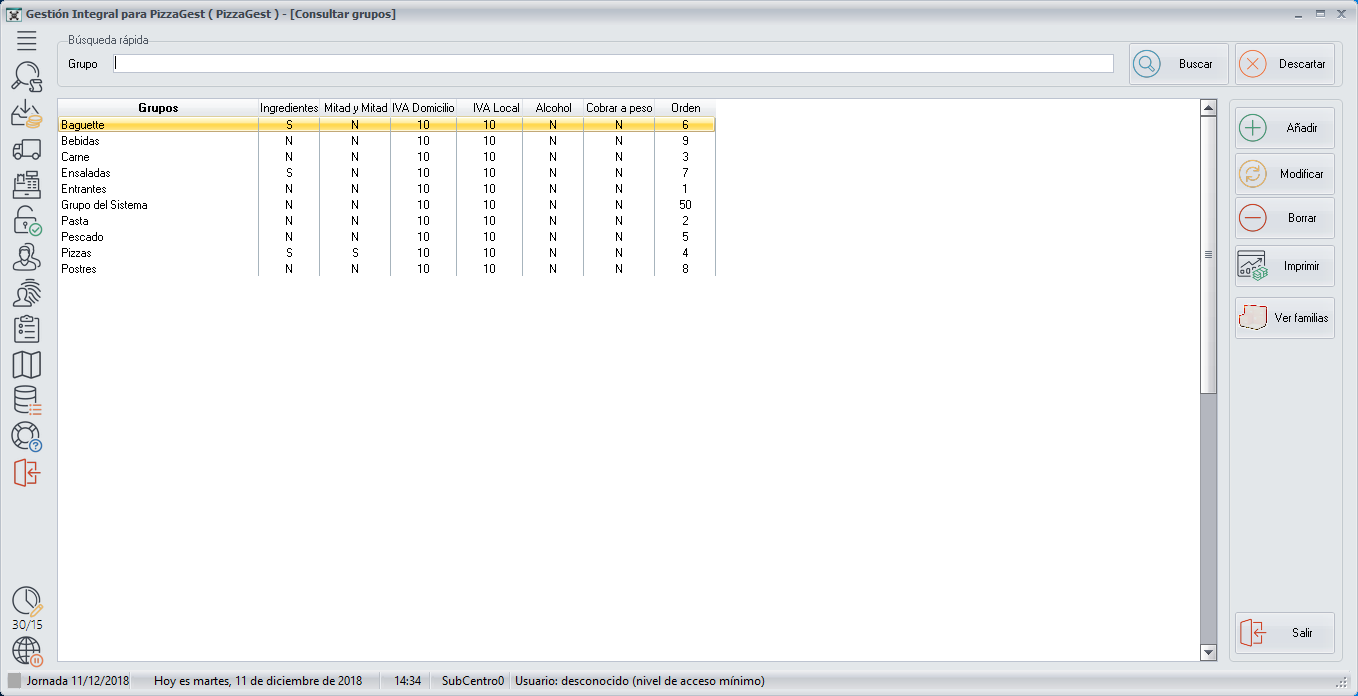This screenshot has width=1358, height=696.
Task: Click Añadir to add a group
Action: pos(1284,129)
